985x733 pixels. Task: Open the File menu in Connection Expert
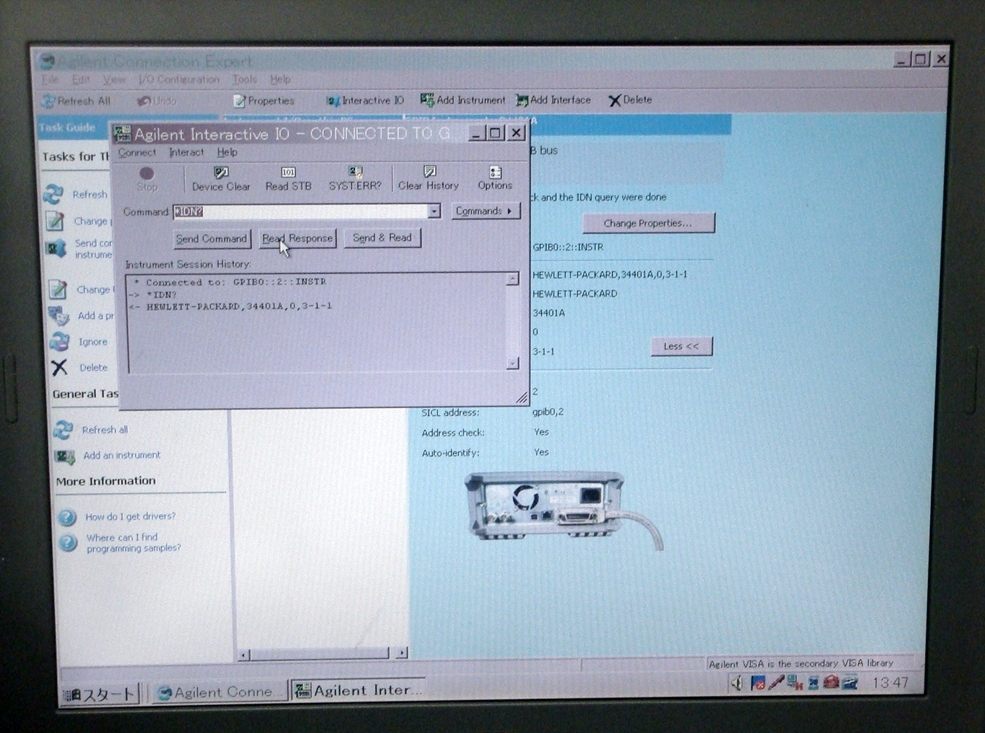pyautogui.click(x=50, y=80)
